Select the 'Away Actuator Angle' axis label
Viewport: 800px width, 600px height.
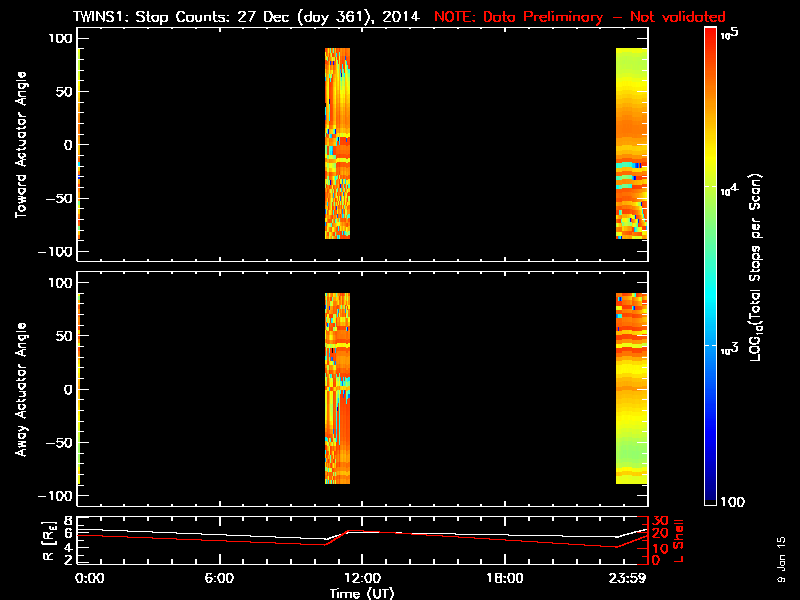(20, 390)
